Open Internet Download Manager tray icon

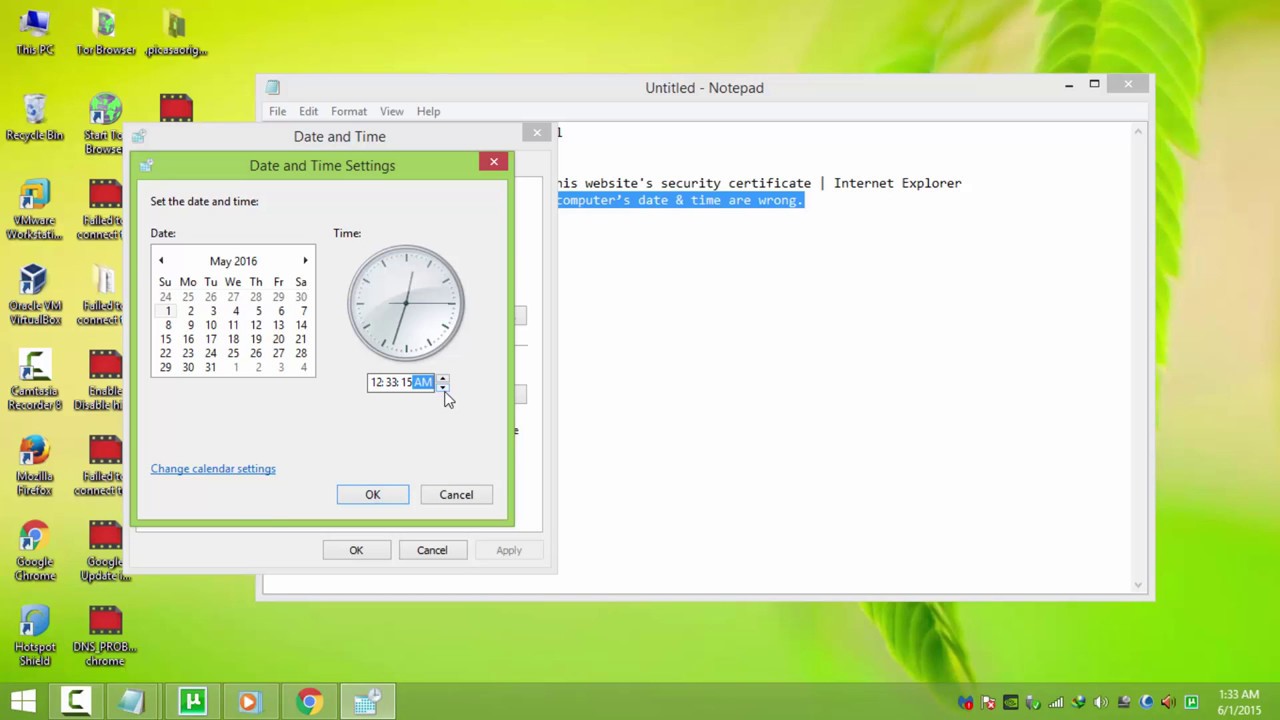tap(1078, 702)
